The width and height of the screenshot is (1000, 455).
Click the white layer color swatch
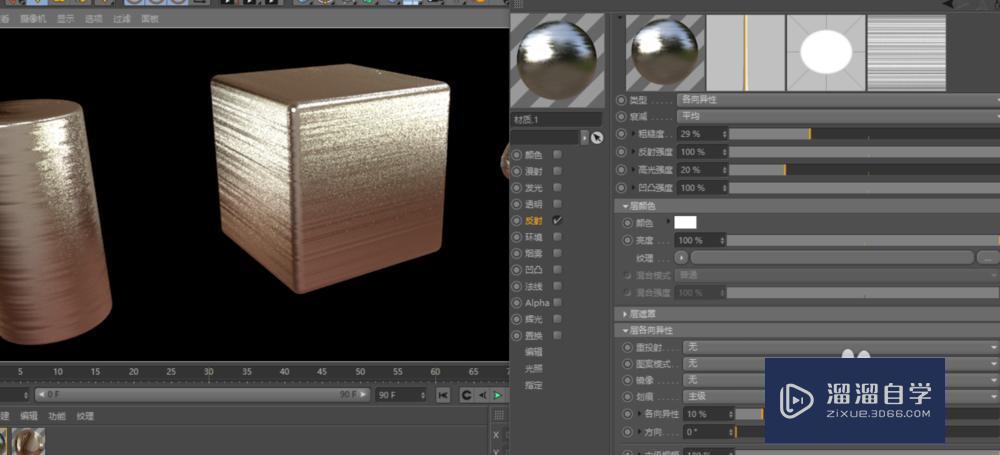(x=685, y=222)
